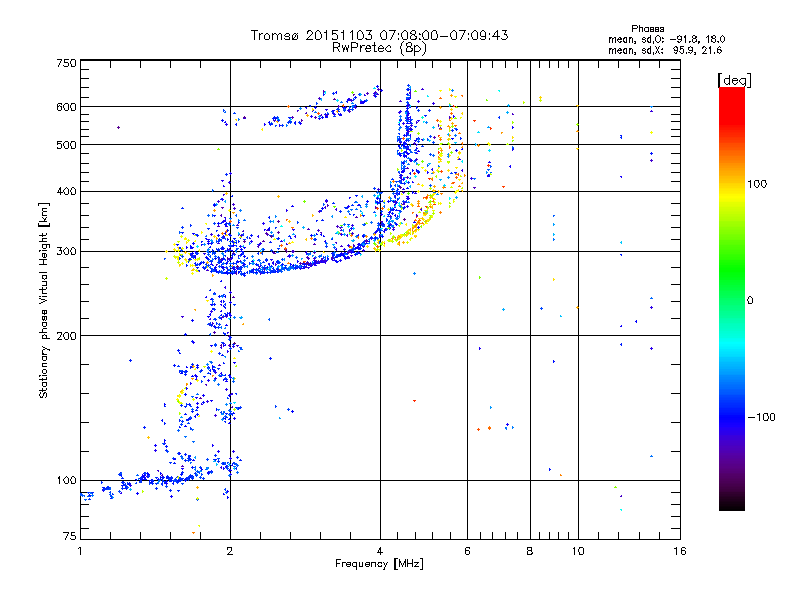Screen dimensions: 800x600
Task: Click the '600' height tick label
Action: point(66,107)
